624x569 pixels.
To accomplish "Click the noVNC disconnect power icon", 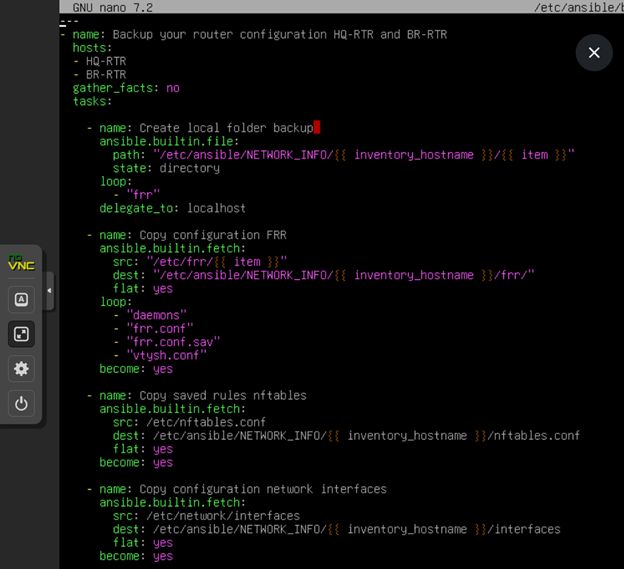I will [21, 404].
